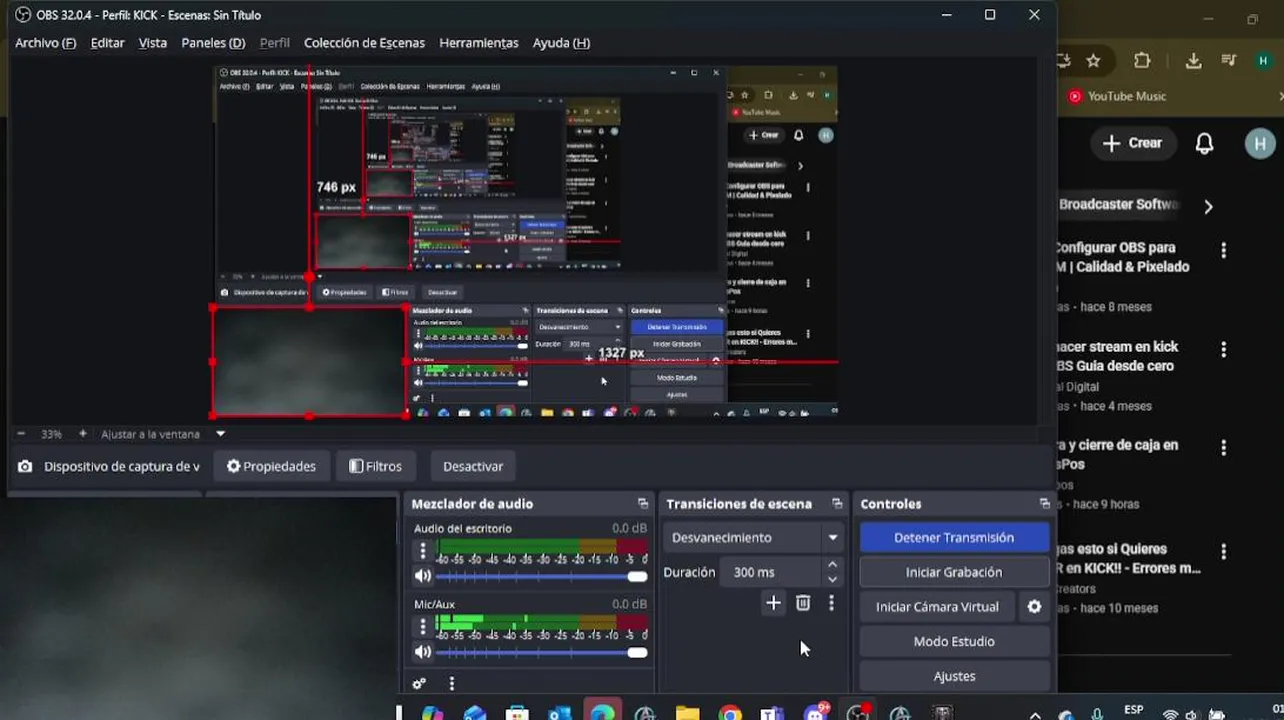Mute the Audio del escritorio speaker

pos(423,576)
